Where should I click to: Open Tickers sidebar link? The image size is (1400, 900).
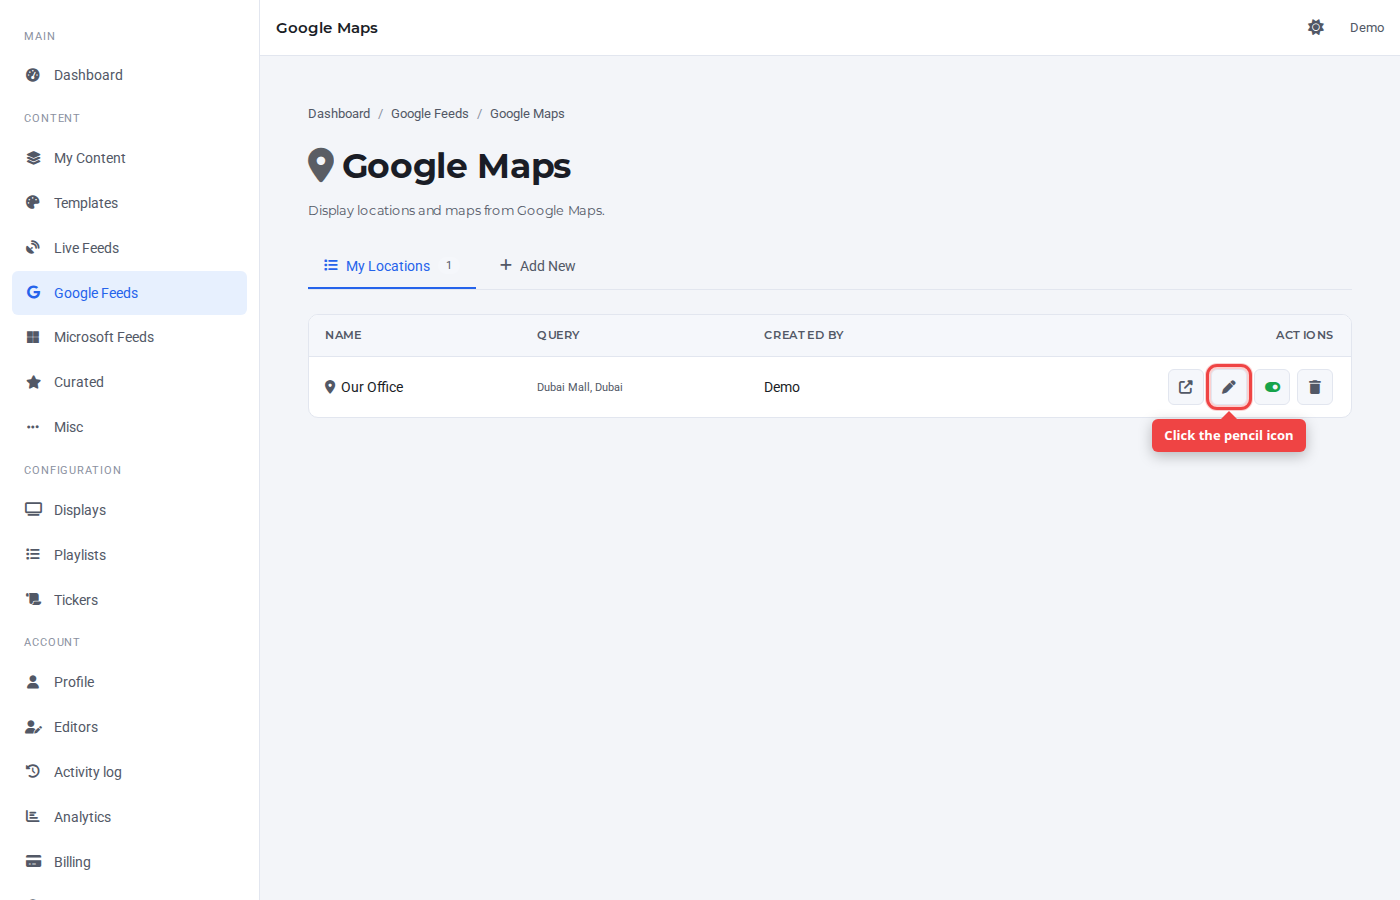[x=129, y=600]
